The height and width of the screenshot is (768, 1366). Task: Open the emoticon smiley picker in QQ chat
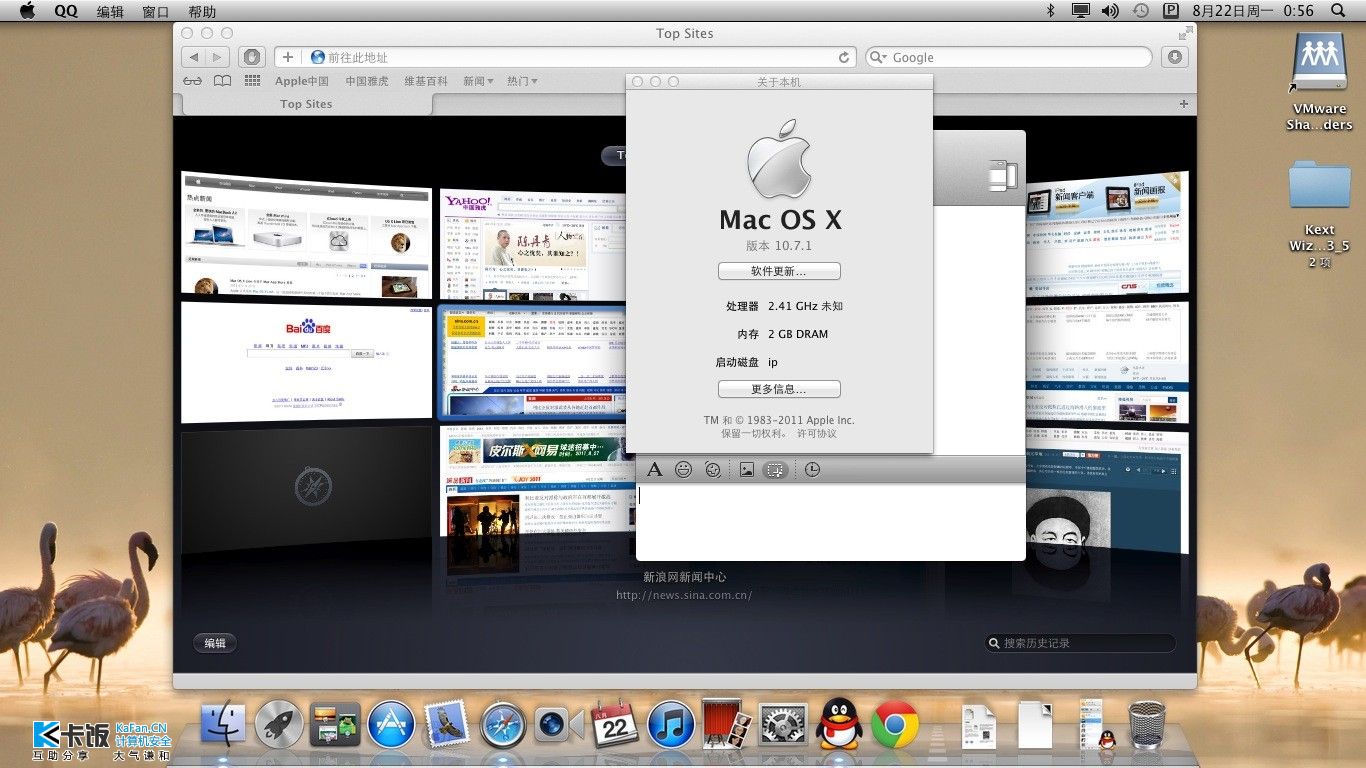click(x=683, y=469)
